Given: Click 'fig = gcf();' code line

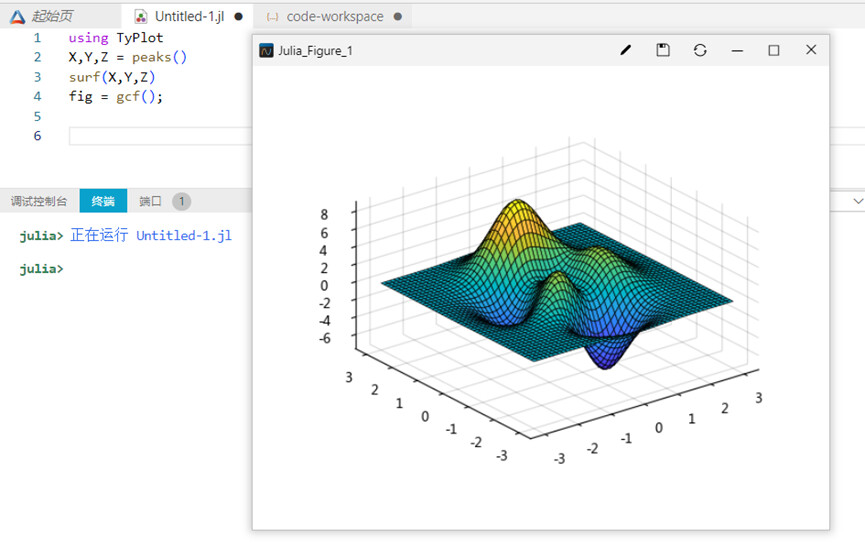Looking at the screenshot, I should pyautogui.click(x=116, y=97).
